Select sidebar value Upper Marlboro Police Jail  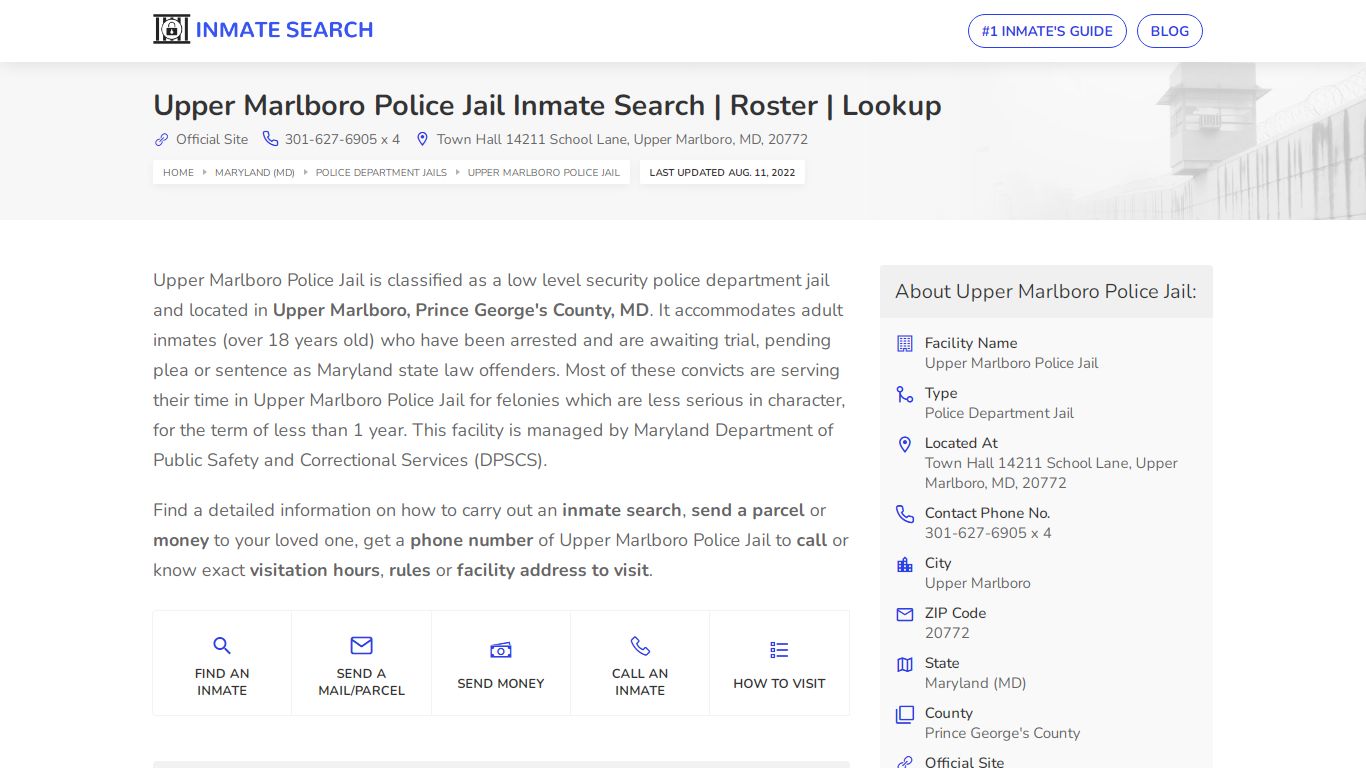point(1011,363)
